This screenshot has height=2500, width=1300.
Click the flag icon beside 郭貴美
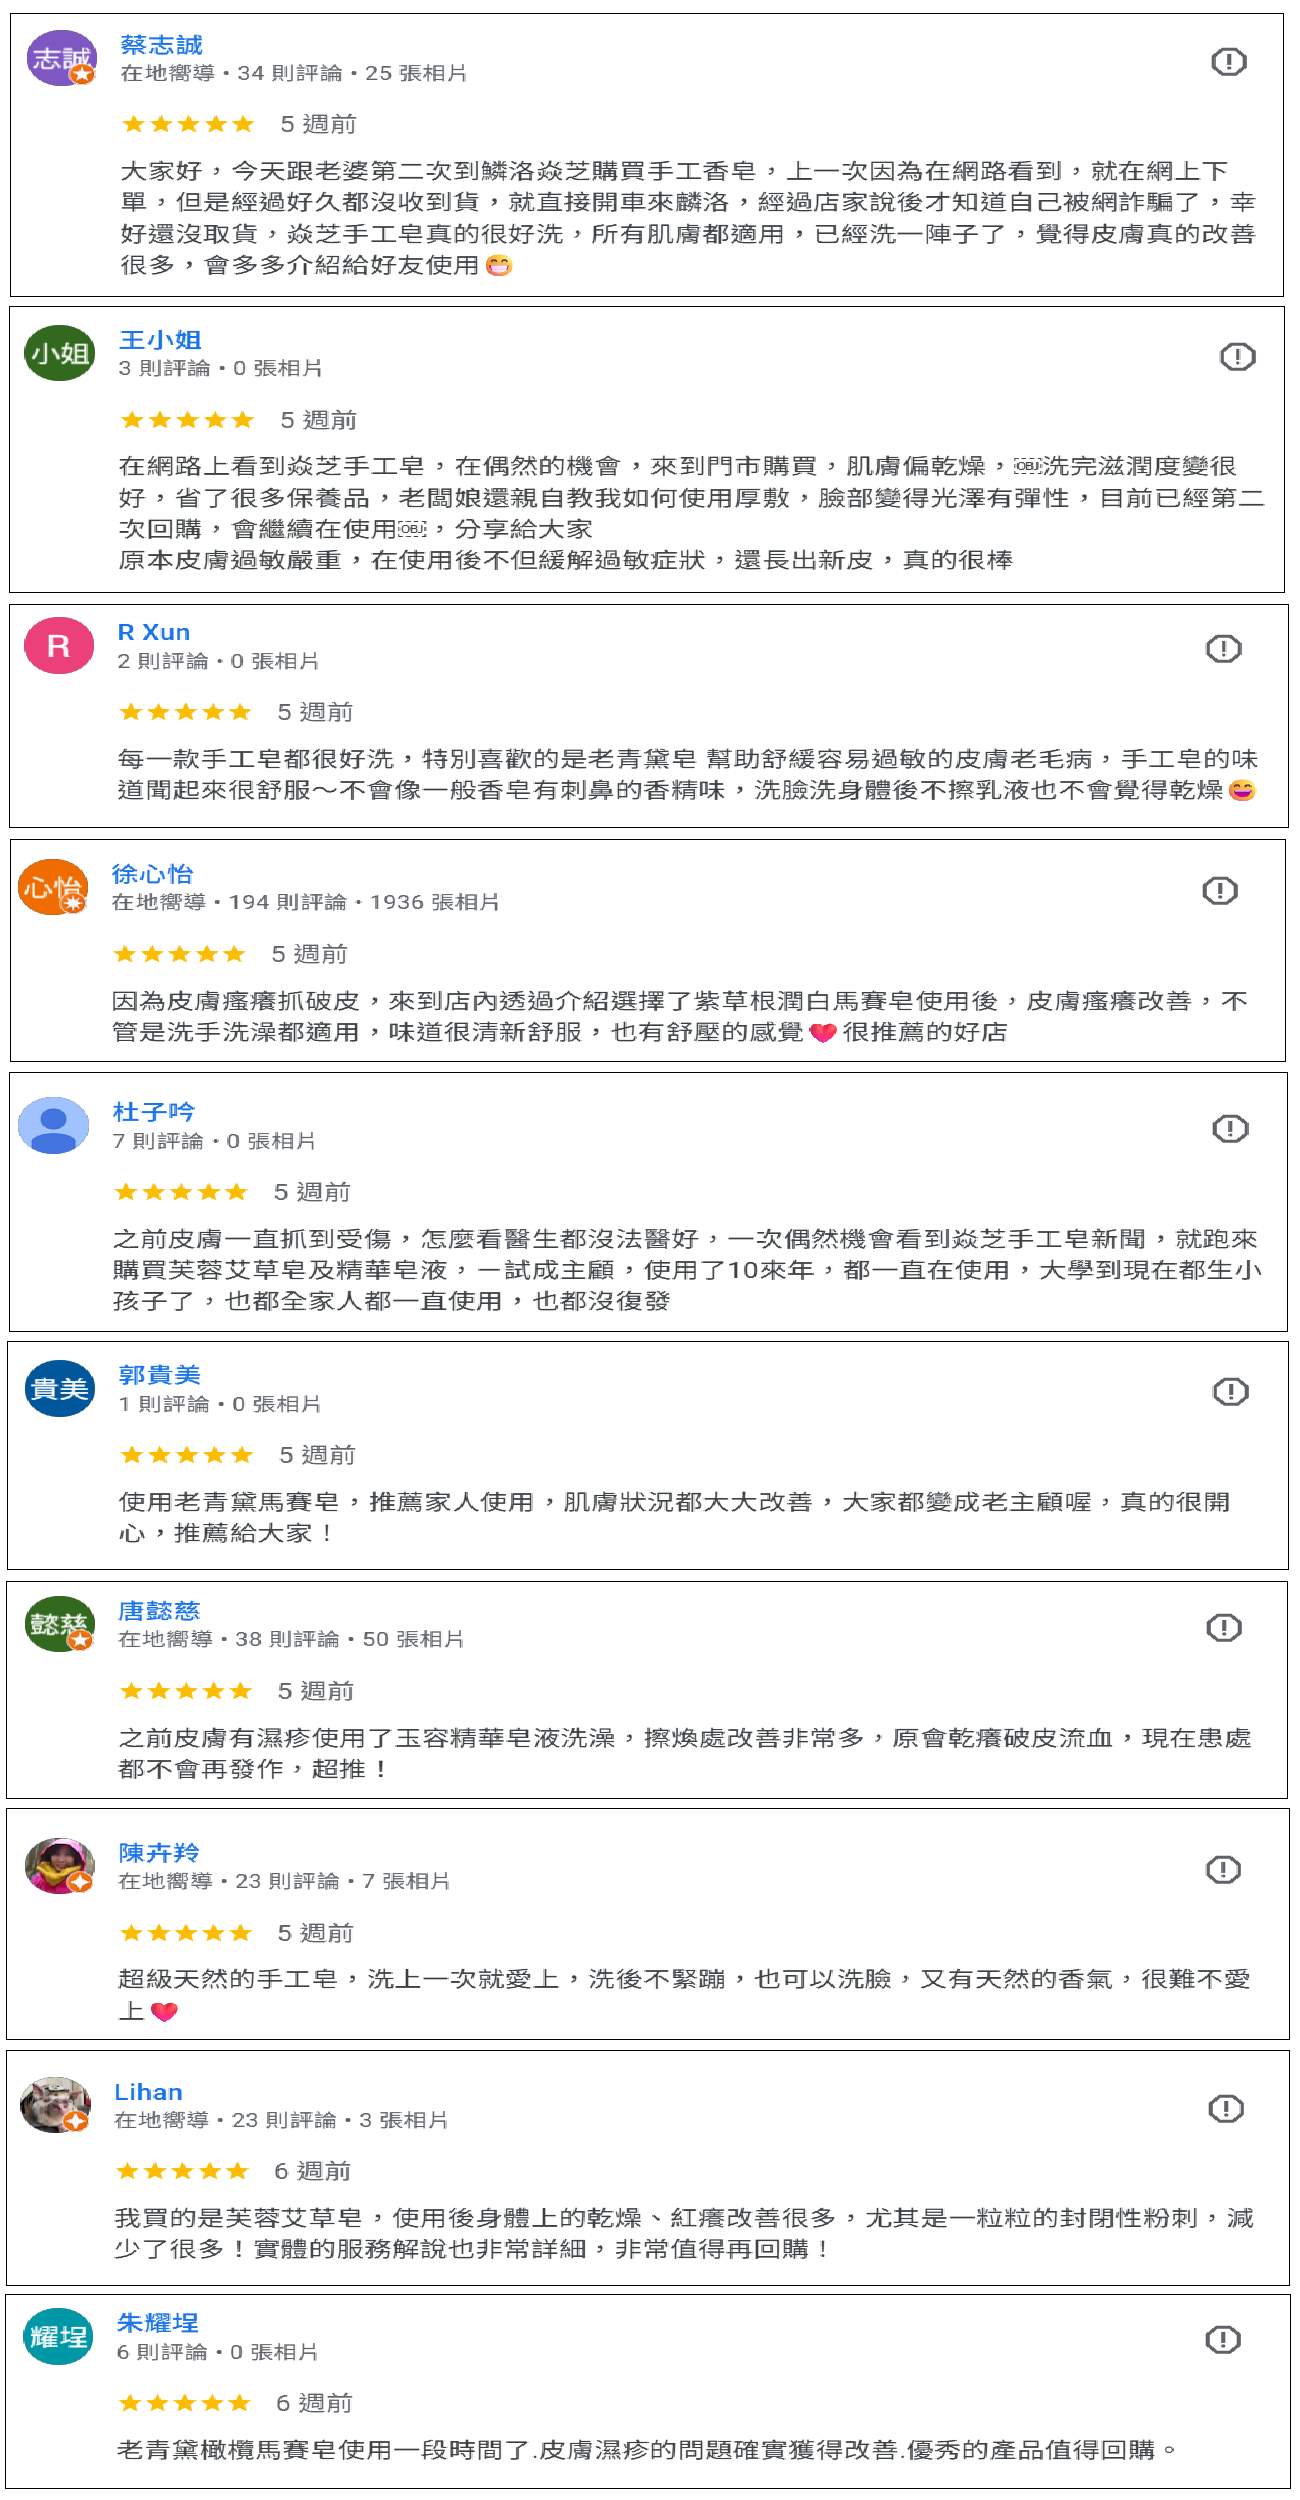[x=1229, y=1391]
